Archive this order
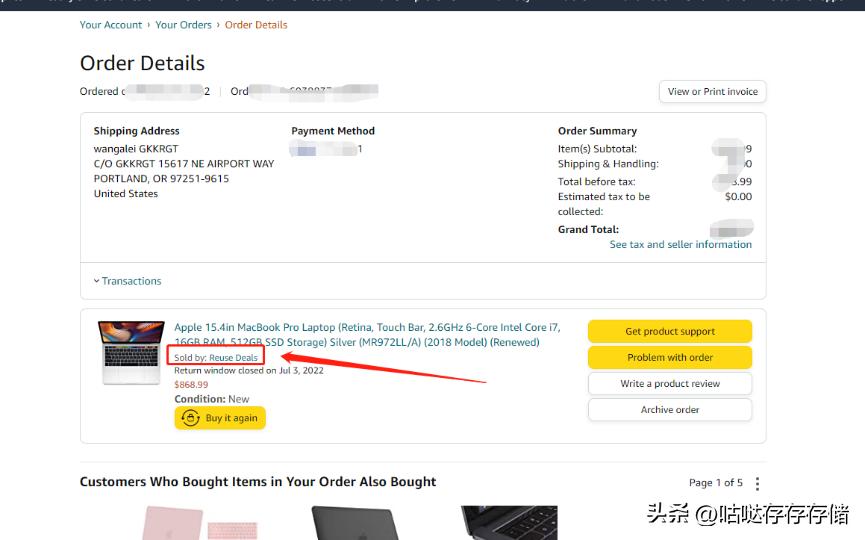 click(670, 410)
